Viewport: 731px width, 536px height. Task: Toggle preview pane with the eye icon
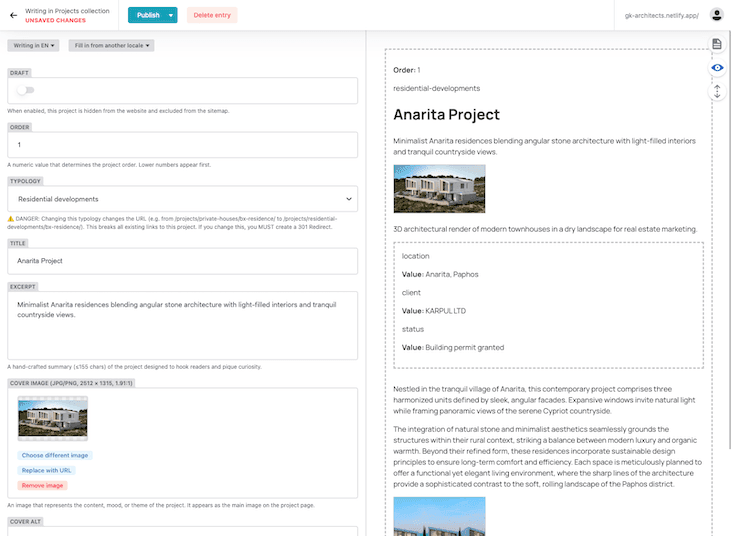717,68
